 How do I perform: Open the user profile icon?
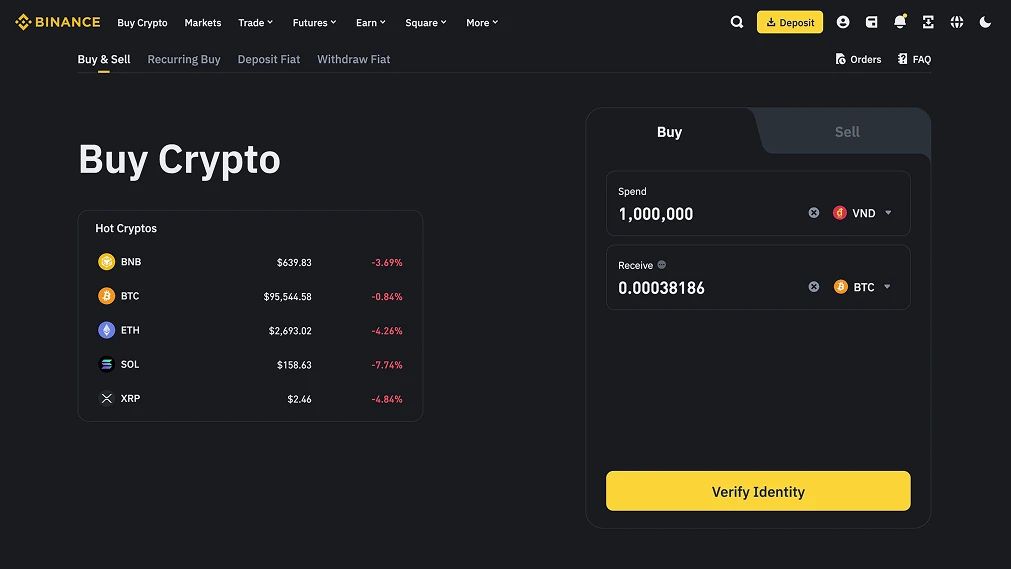(843, 22)
